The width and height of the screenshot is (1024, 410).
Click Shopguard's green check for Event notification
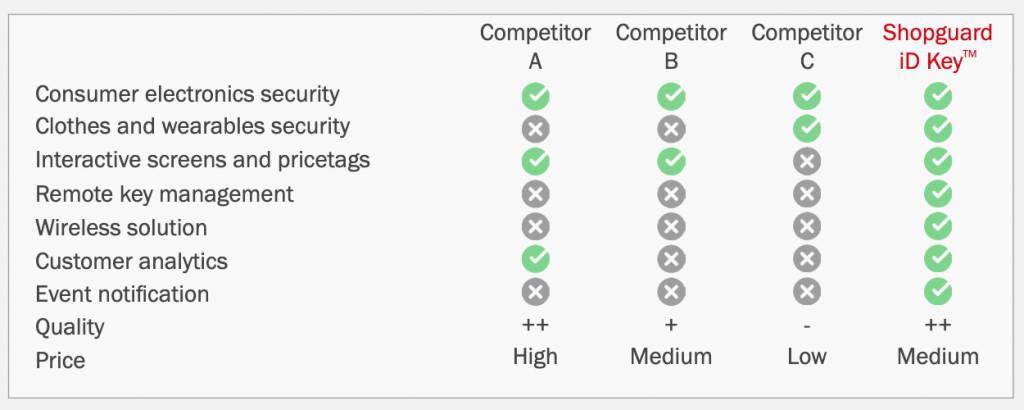click(938, 292)
